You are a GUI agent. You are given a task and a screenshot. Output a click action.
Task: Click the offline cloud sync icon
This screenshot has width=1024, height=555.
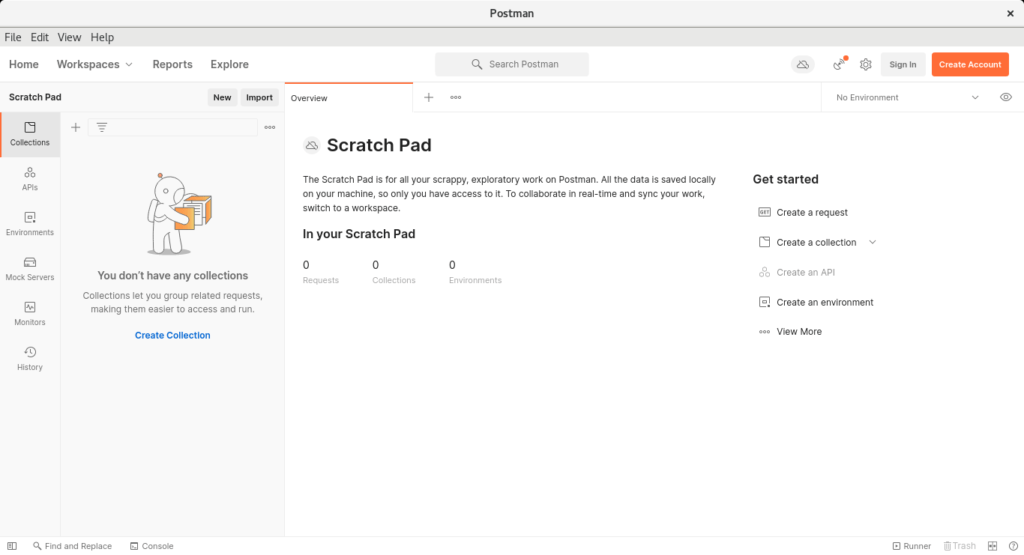803,65
